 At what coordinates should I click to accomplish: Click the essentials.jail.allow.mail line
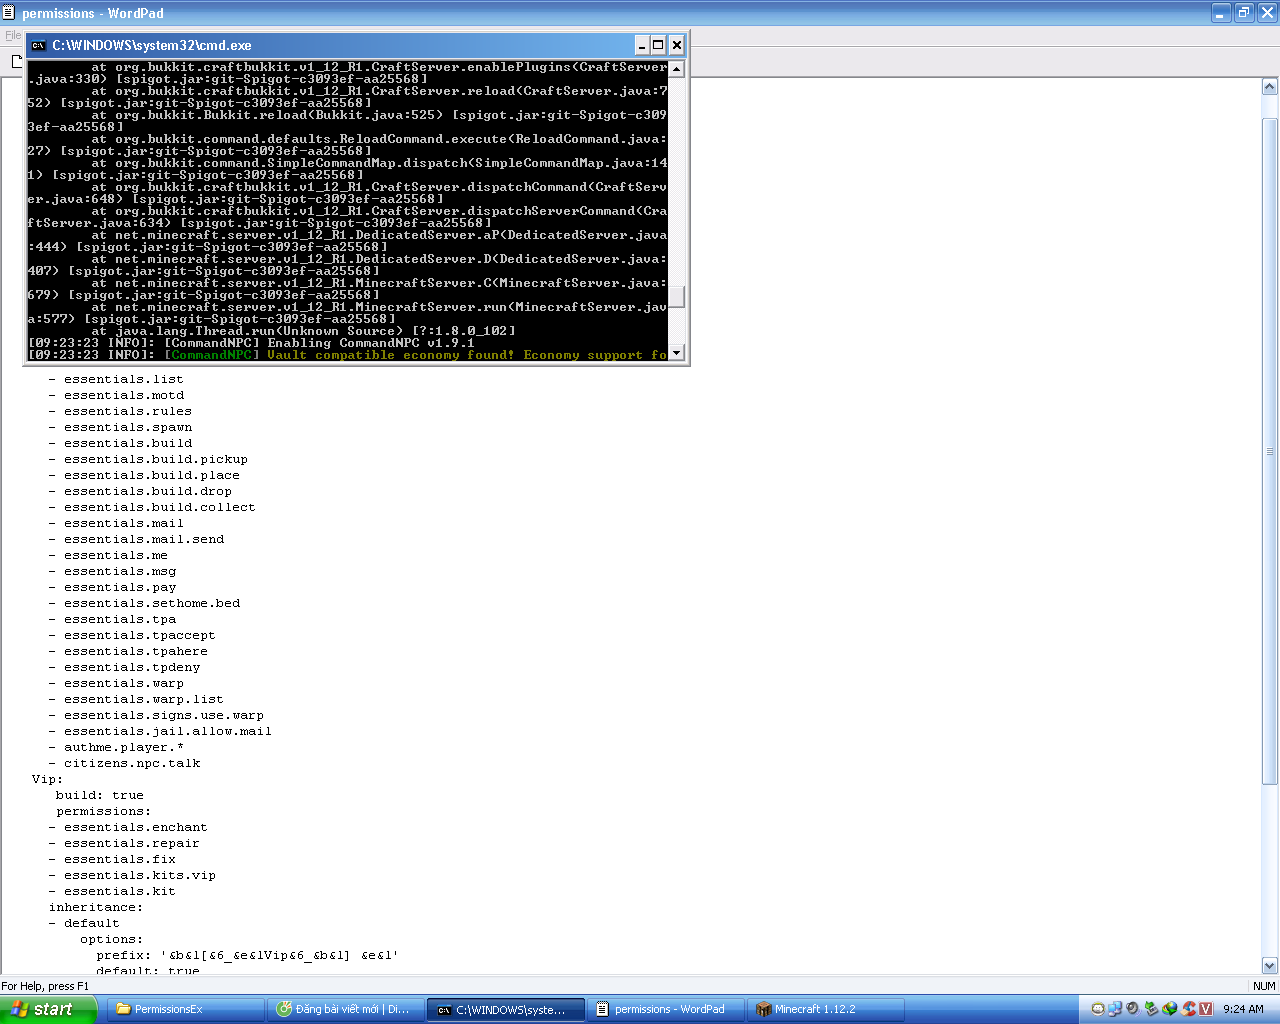pyautogui.click(x=160, y=731)
